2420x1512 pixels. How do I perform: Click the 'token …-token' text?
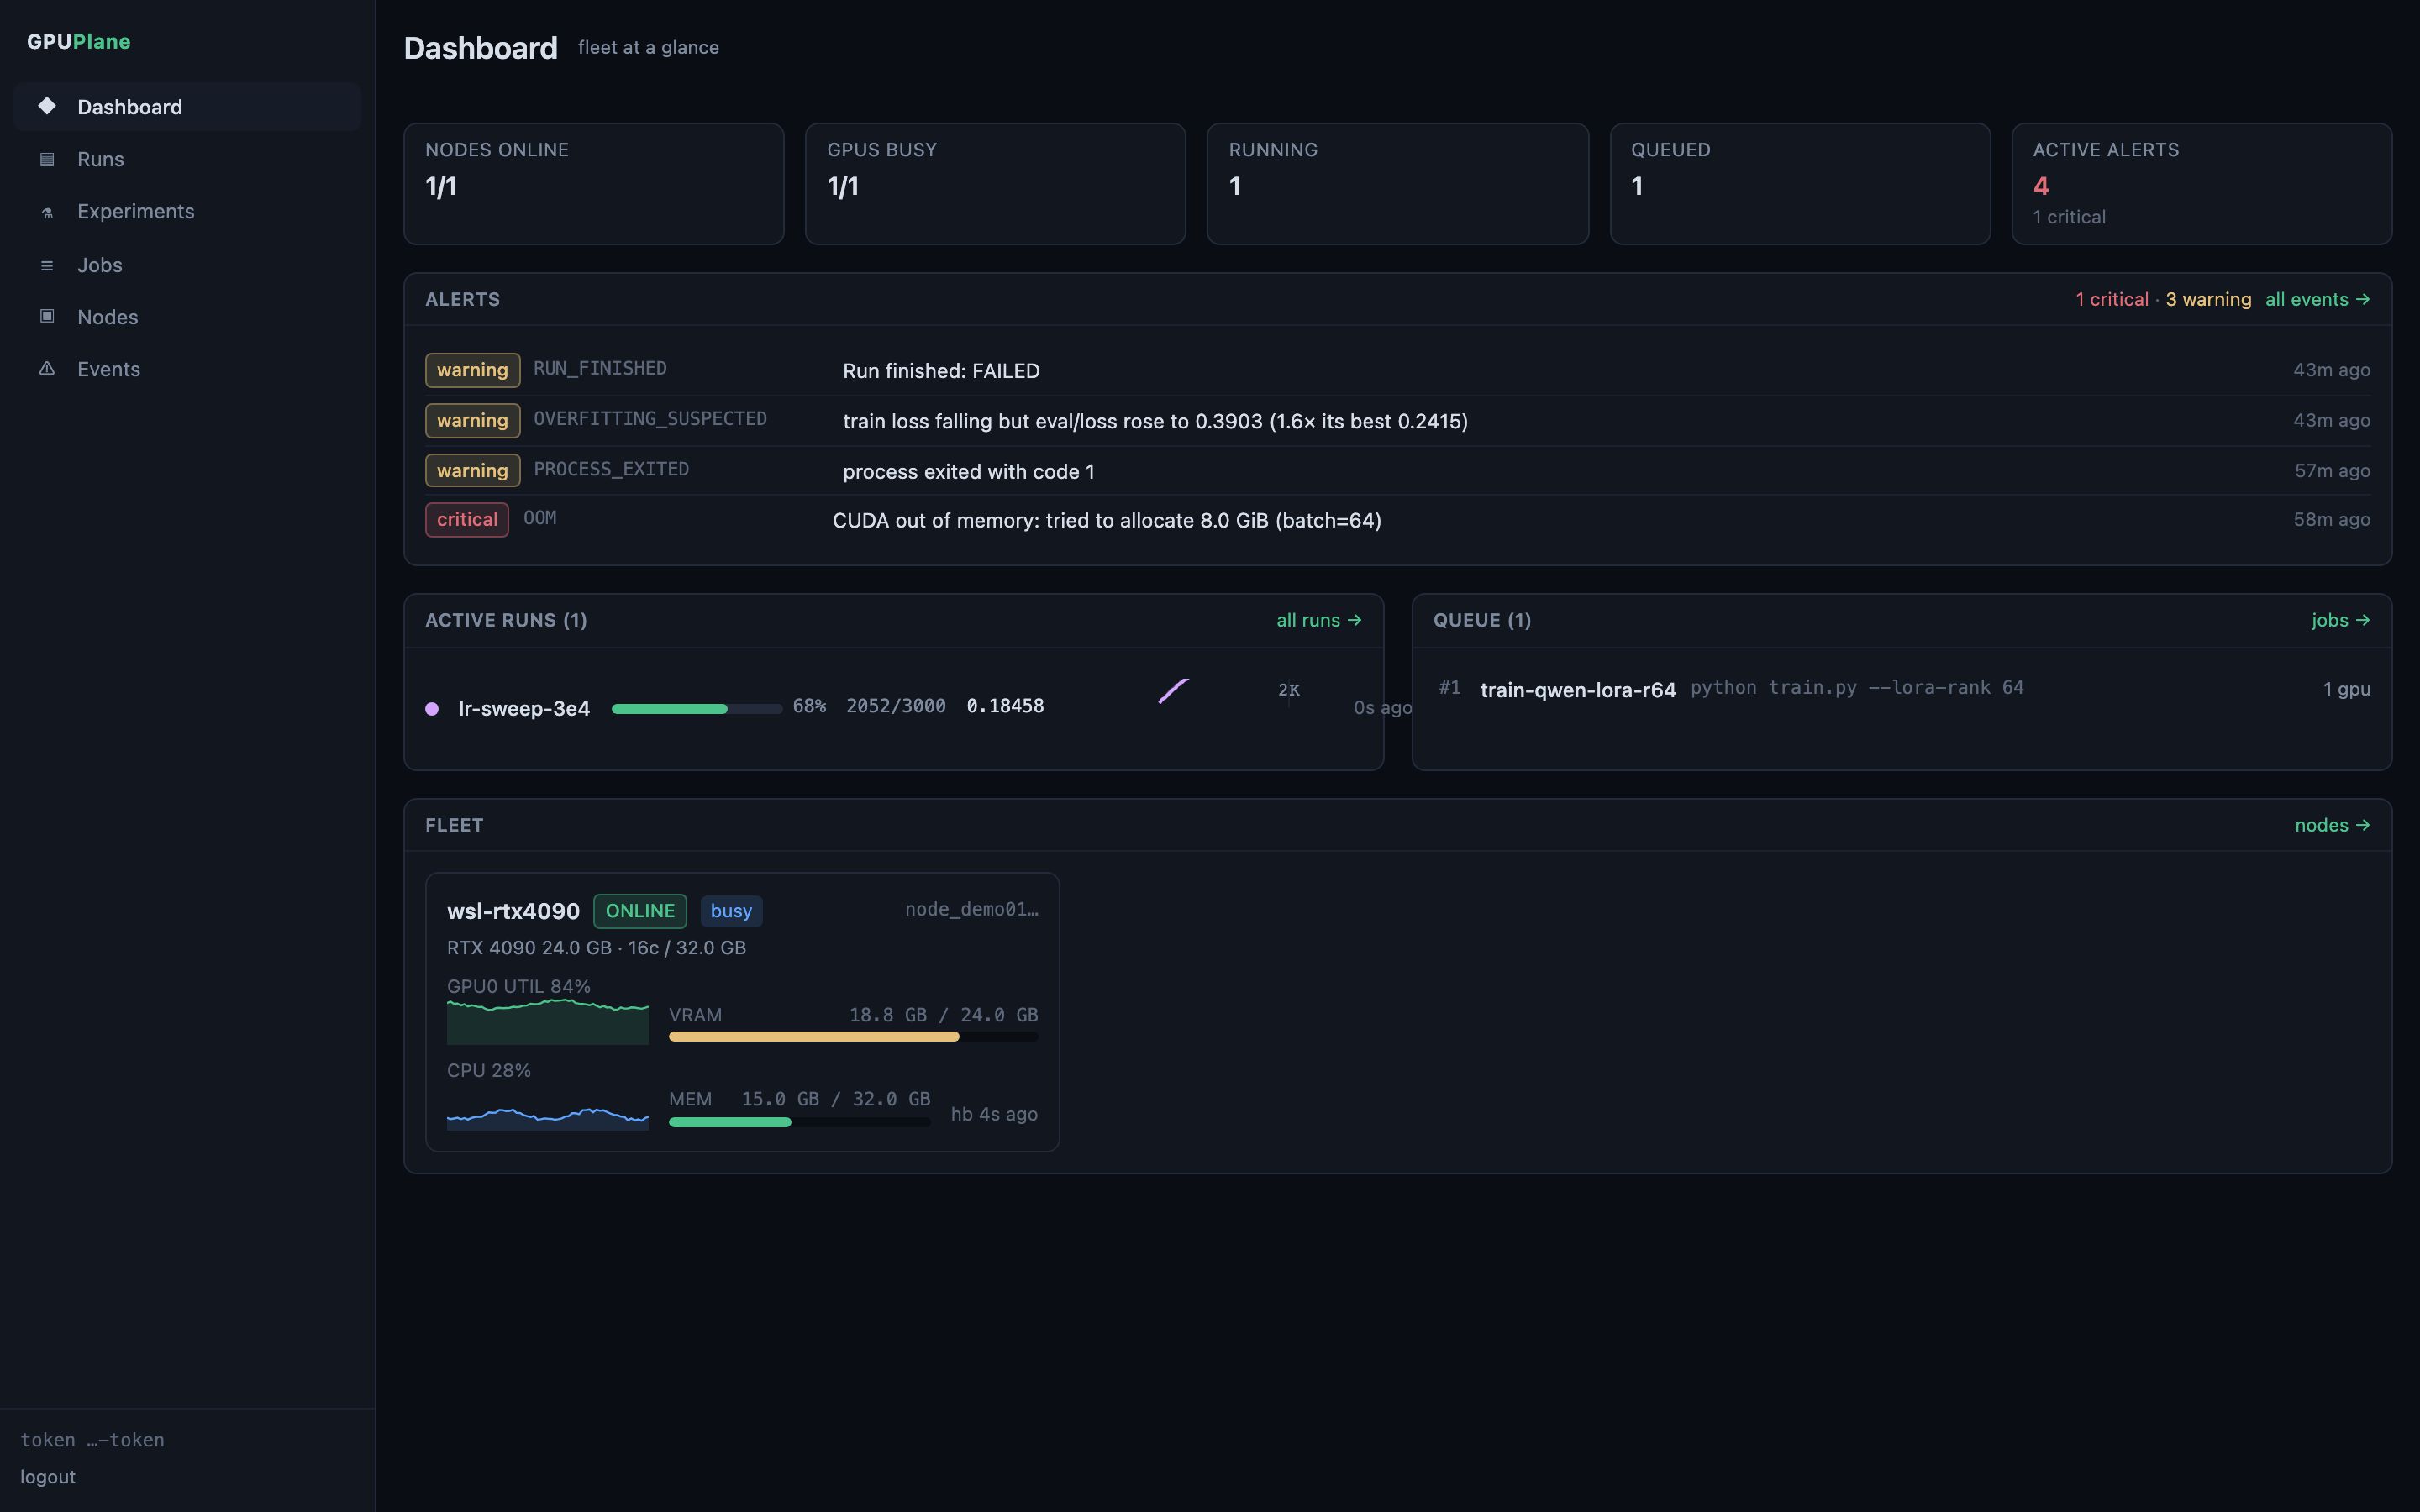[x=92, y=1440]
